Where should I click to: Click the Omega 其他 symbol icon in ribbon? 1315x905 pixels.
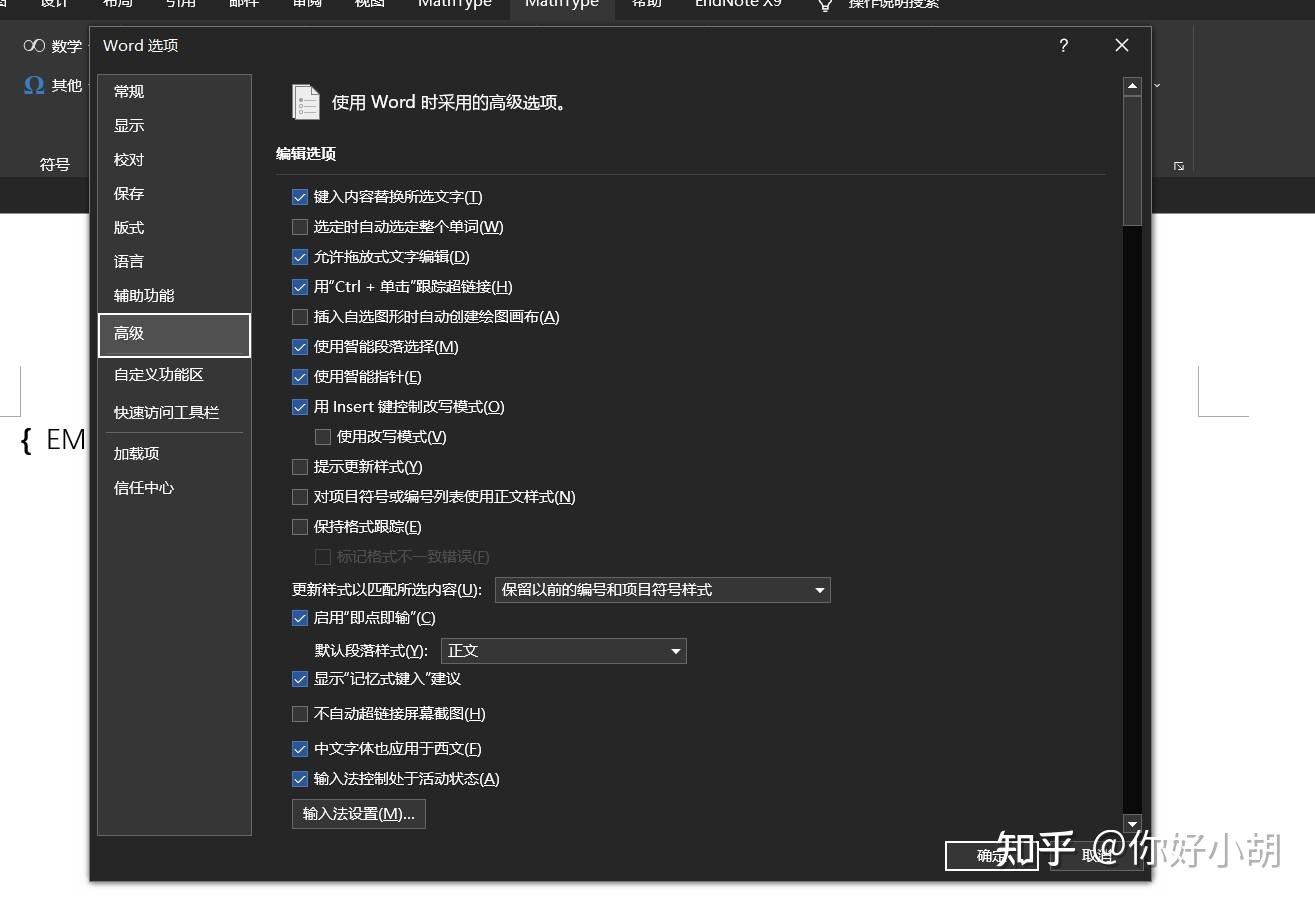(x=34, y=85)
